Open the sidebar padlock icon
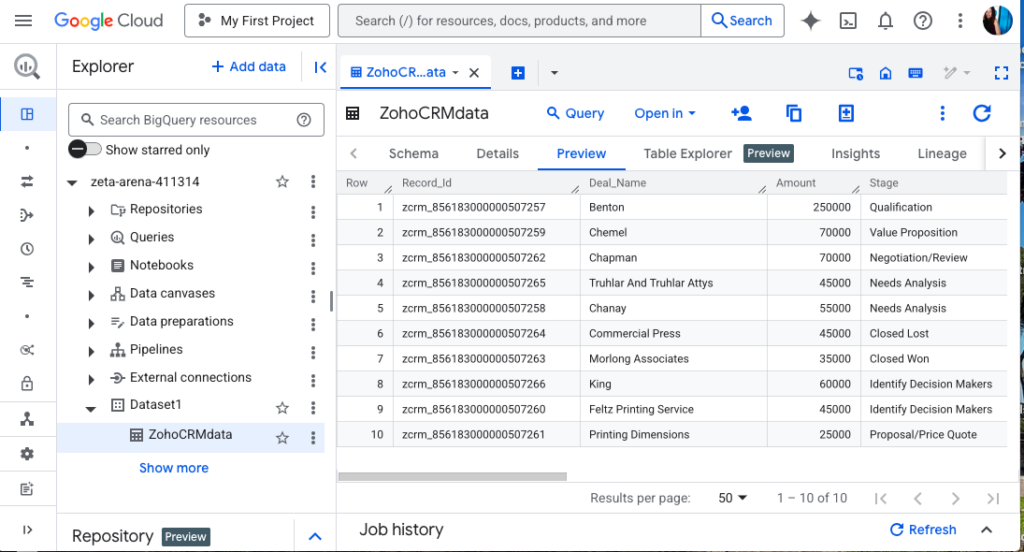This screenshot has height=552, width=1024. [27, 383]
